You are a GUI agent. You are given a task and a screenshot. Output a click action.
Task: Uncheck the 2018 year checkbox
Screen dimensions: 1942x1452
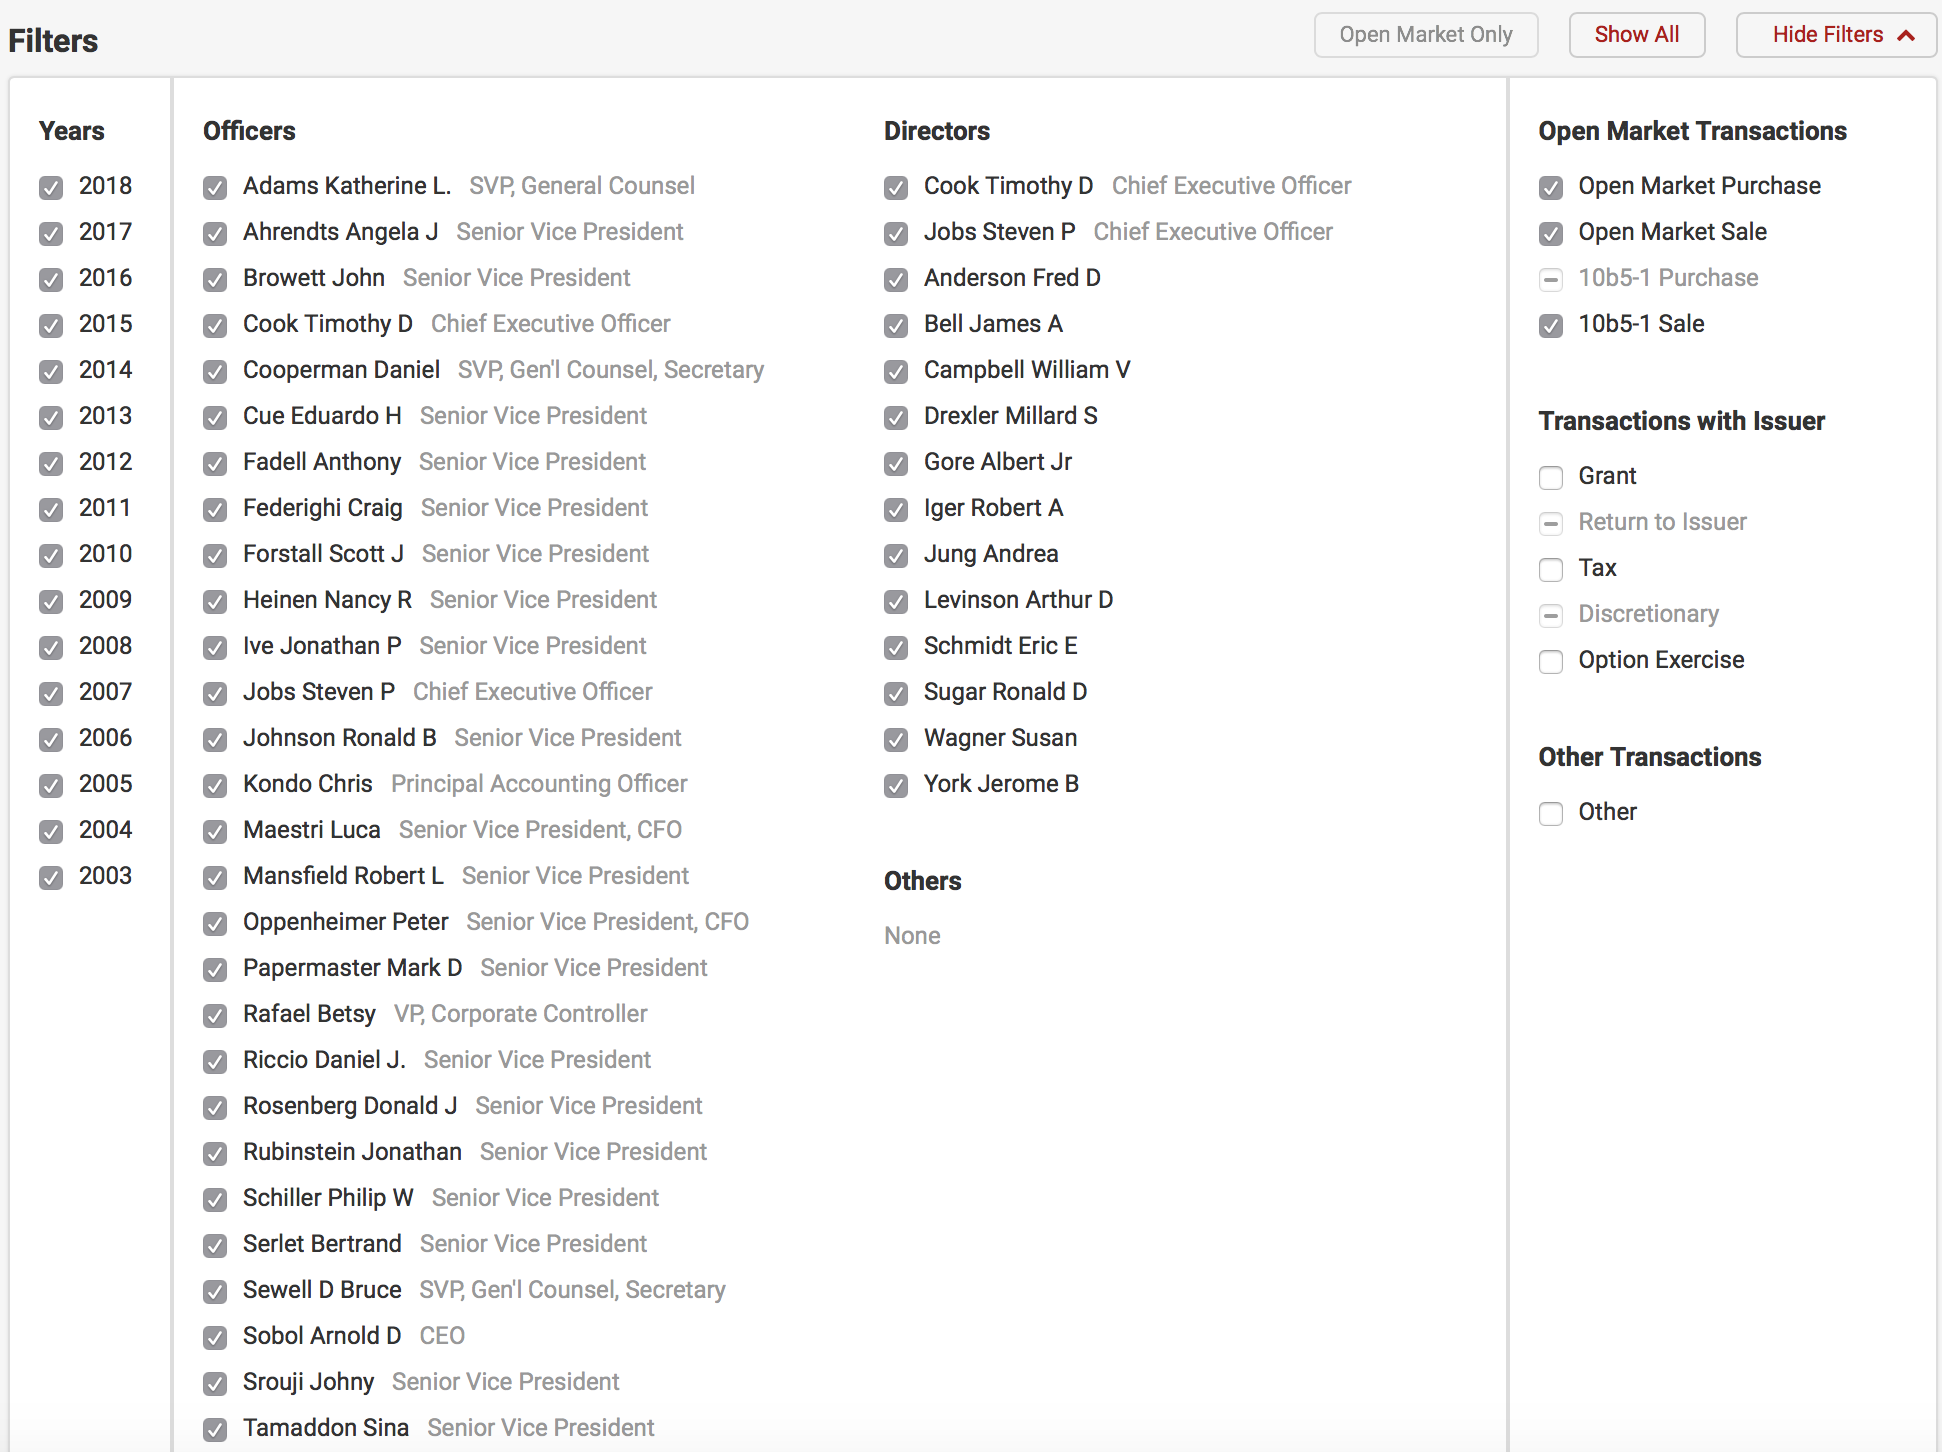coord(51,187)
